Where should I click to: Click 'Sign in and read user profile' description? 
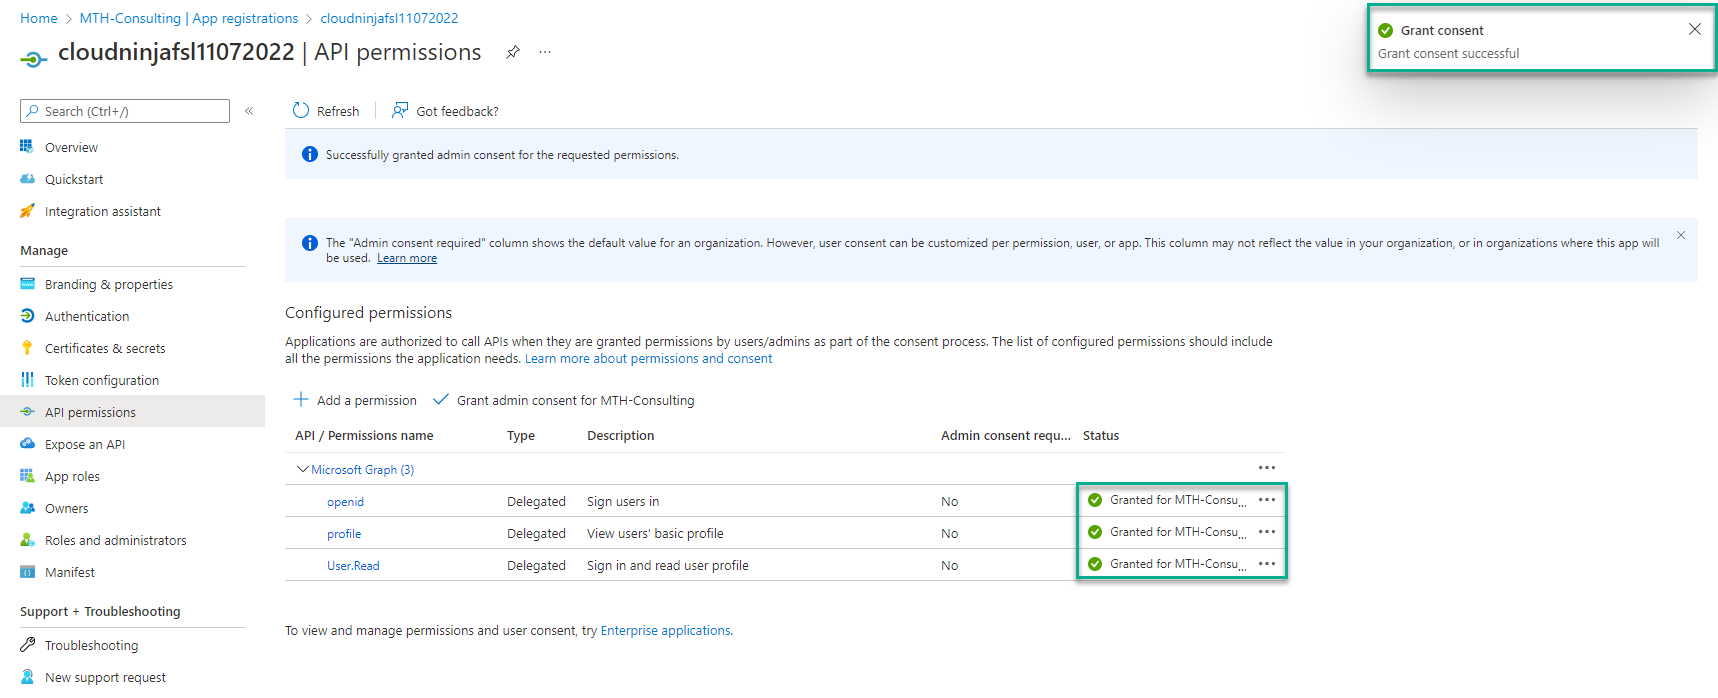pos(668,566)
